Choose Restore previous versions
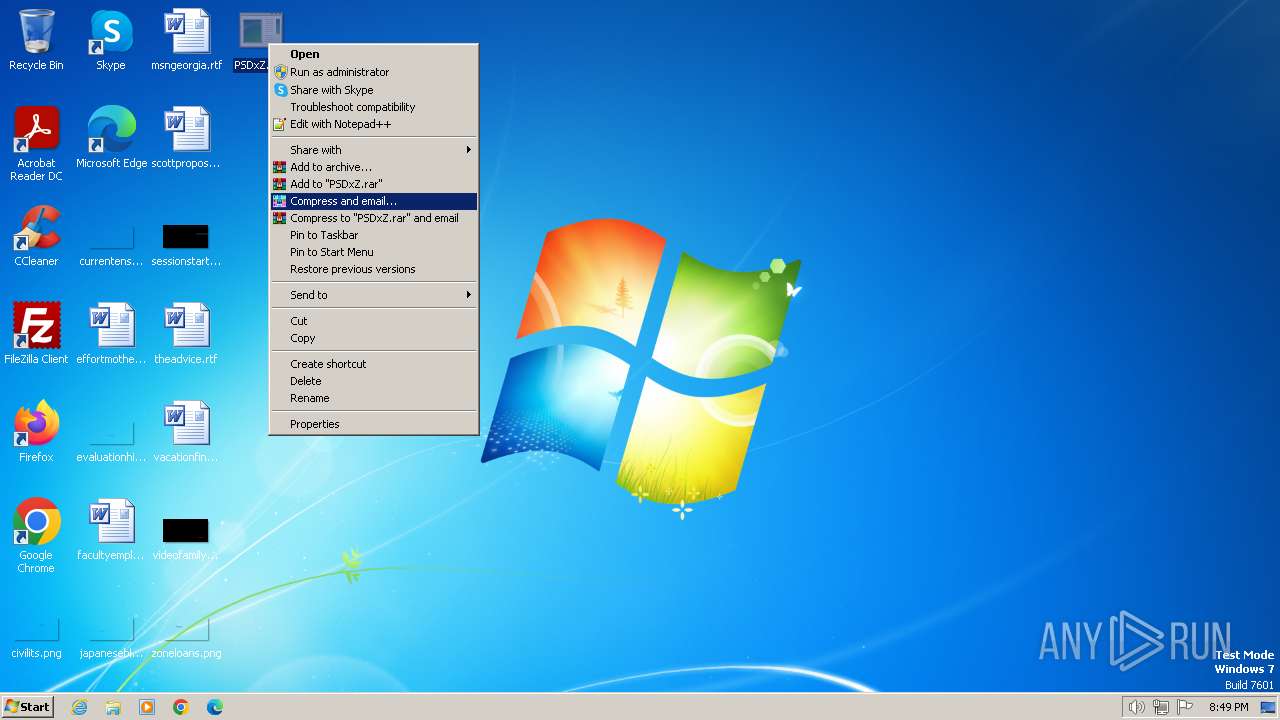 tap(374, 269)
